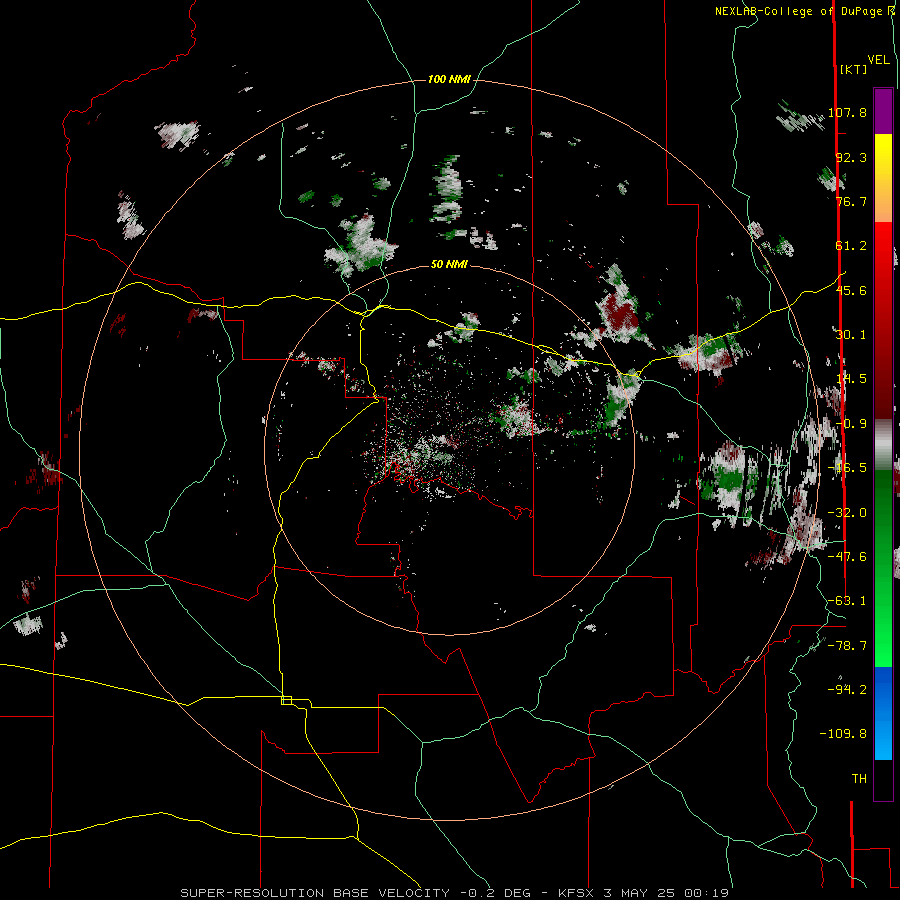Select the -94.2 legend value

click(x=847, y=690)
